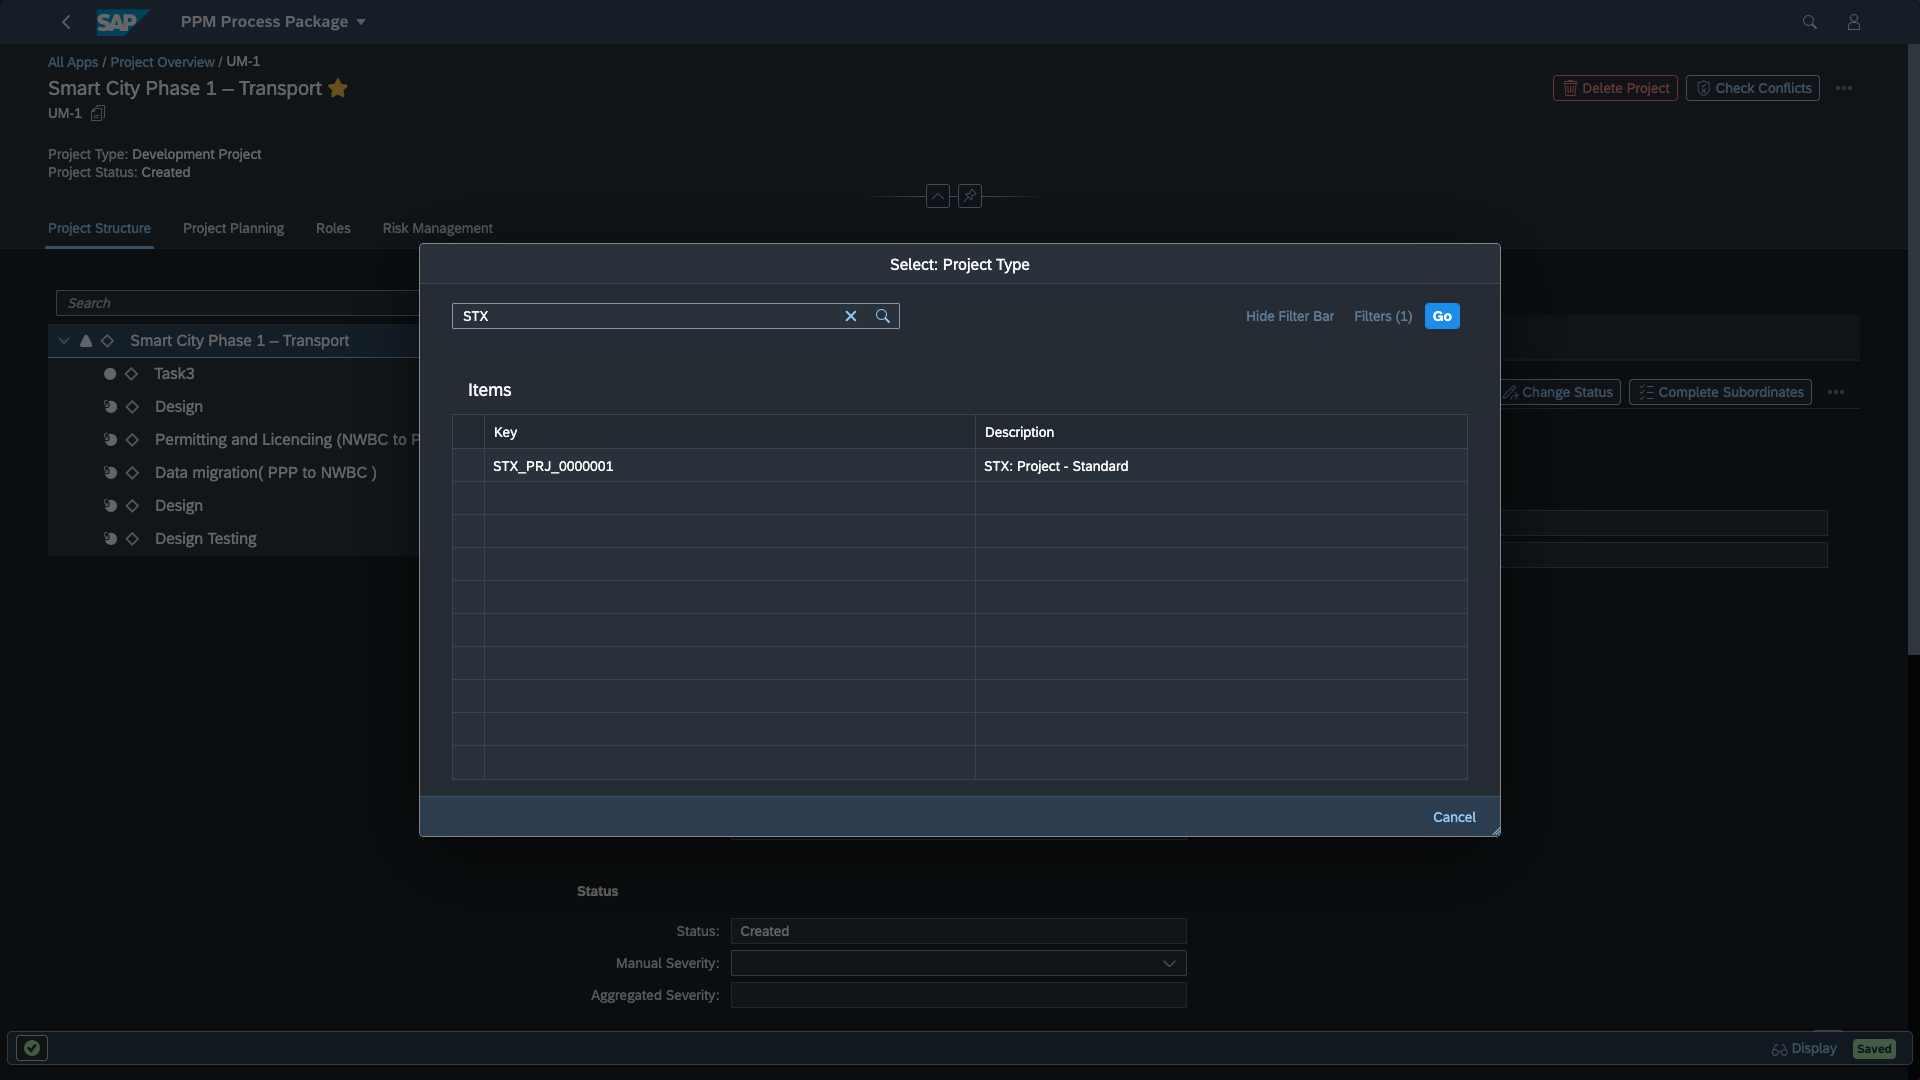
Task: Open the user profile icon
Action: (x=1853, y=22)
